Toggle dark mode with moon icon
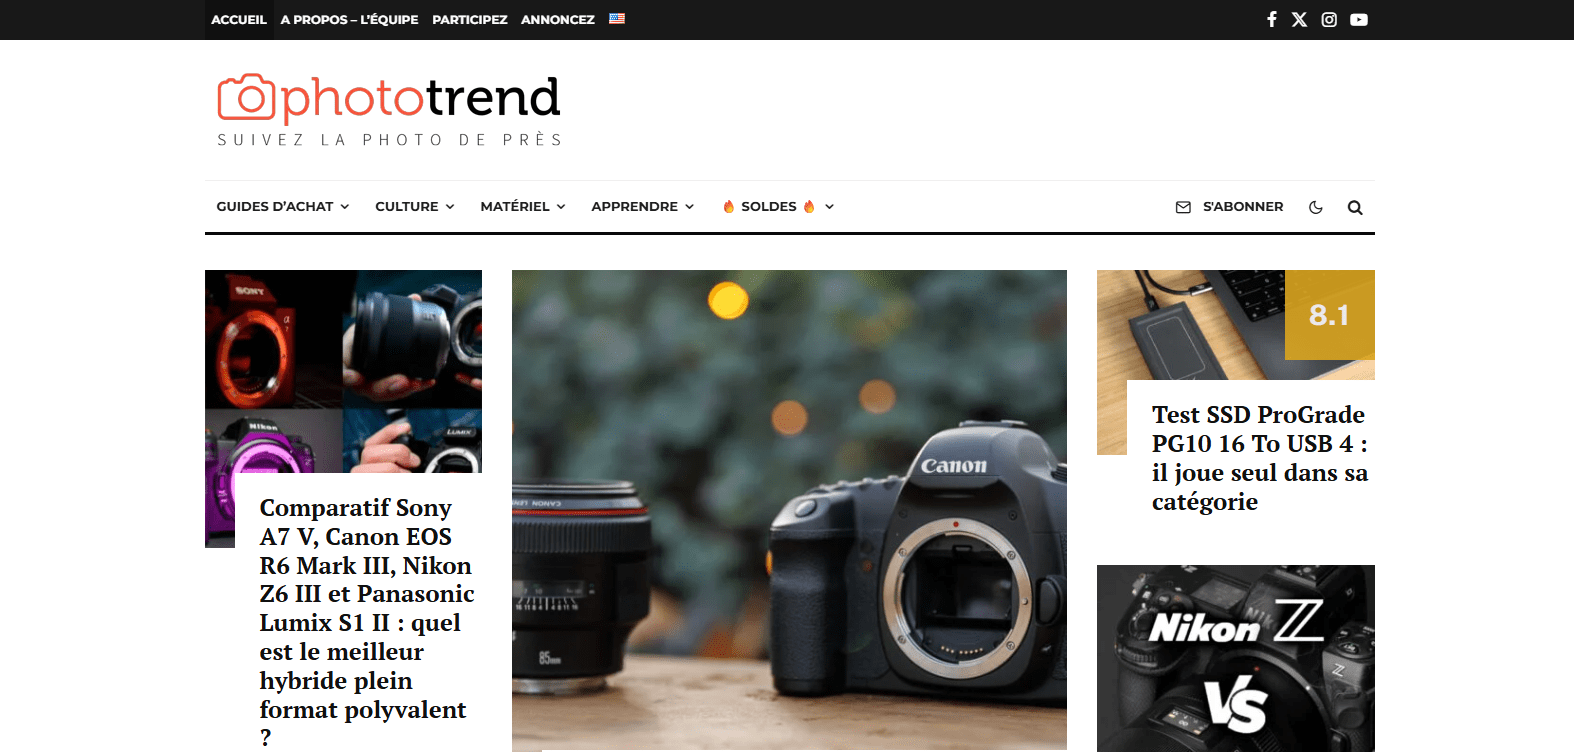The height and width of the screenshot is (752, 1574). tap(1316, 207)
